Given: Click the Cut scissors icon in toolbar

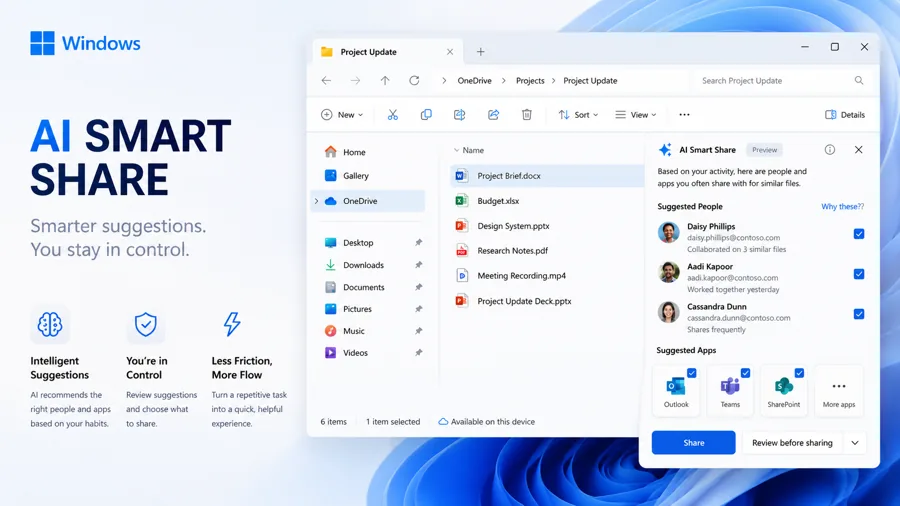Looking at the screenshot, I should click(393, 115).
